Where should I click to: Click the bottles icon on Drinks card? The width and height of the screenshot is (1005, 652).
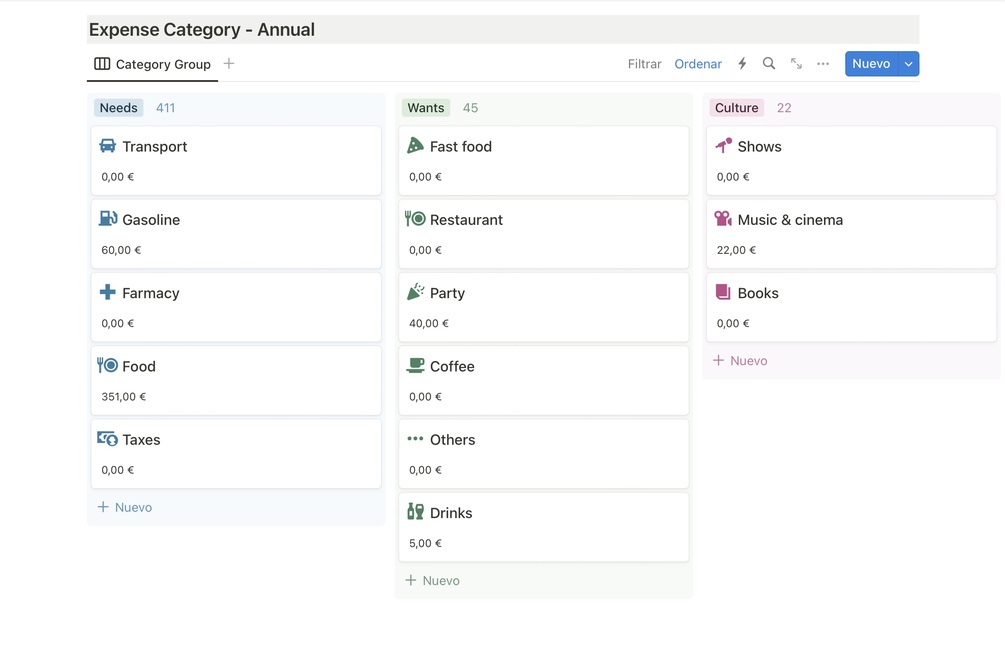tap(415, 512)
